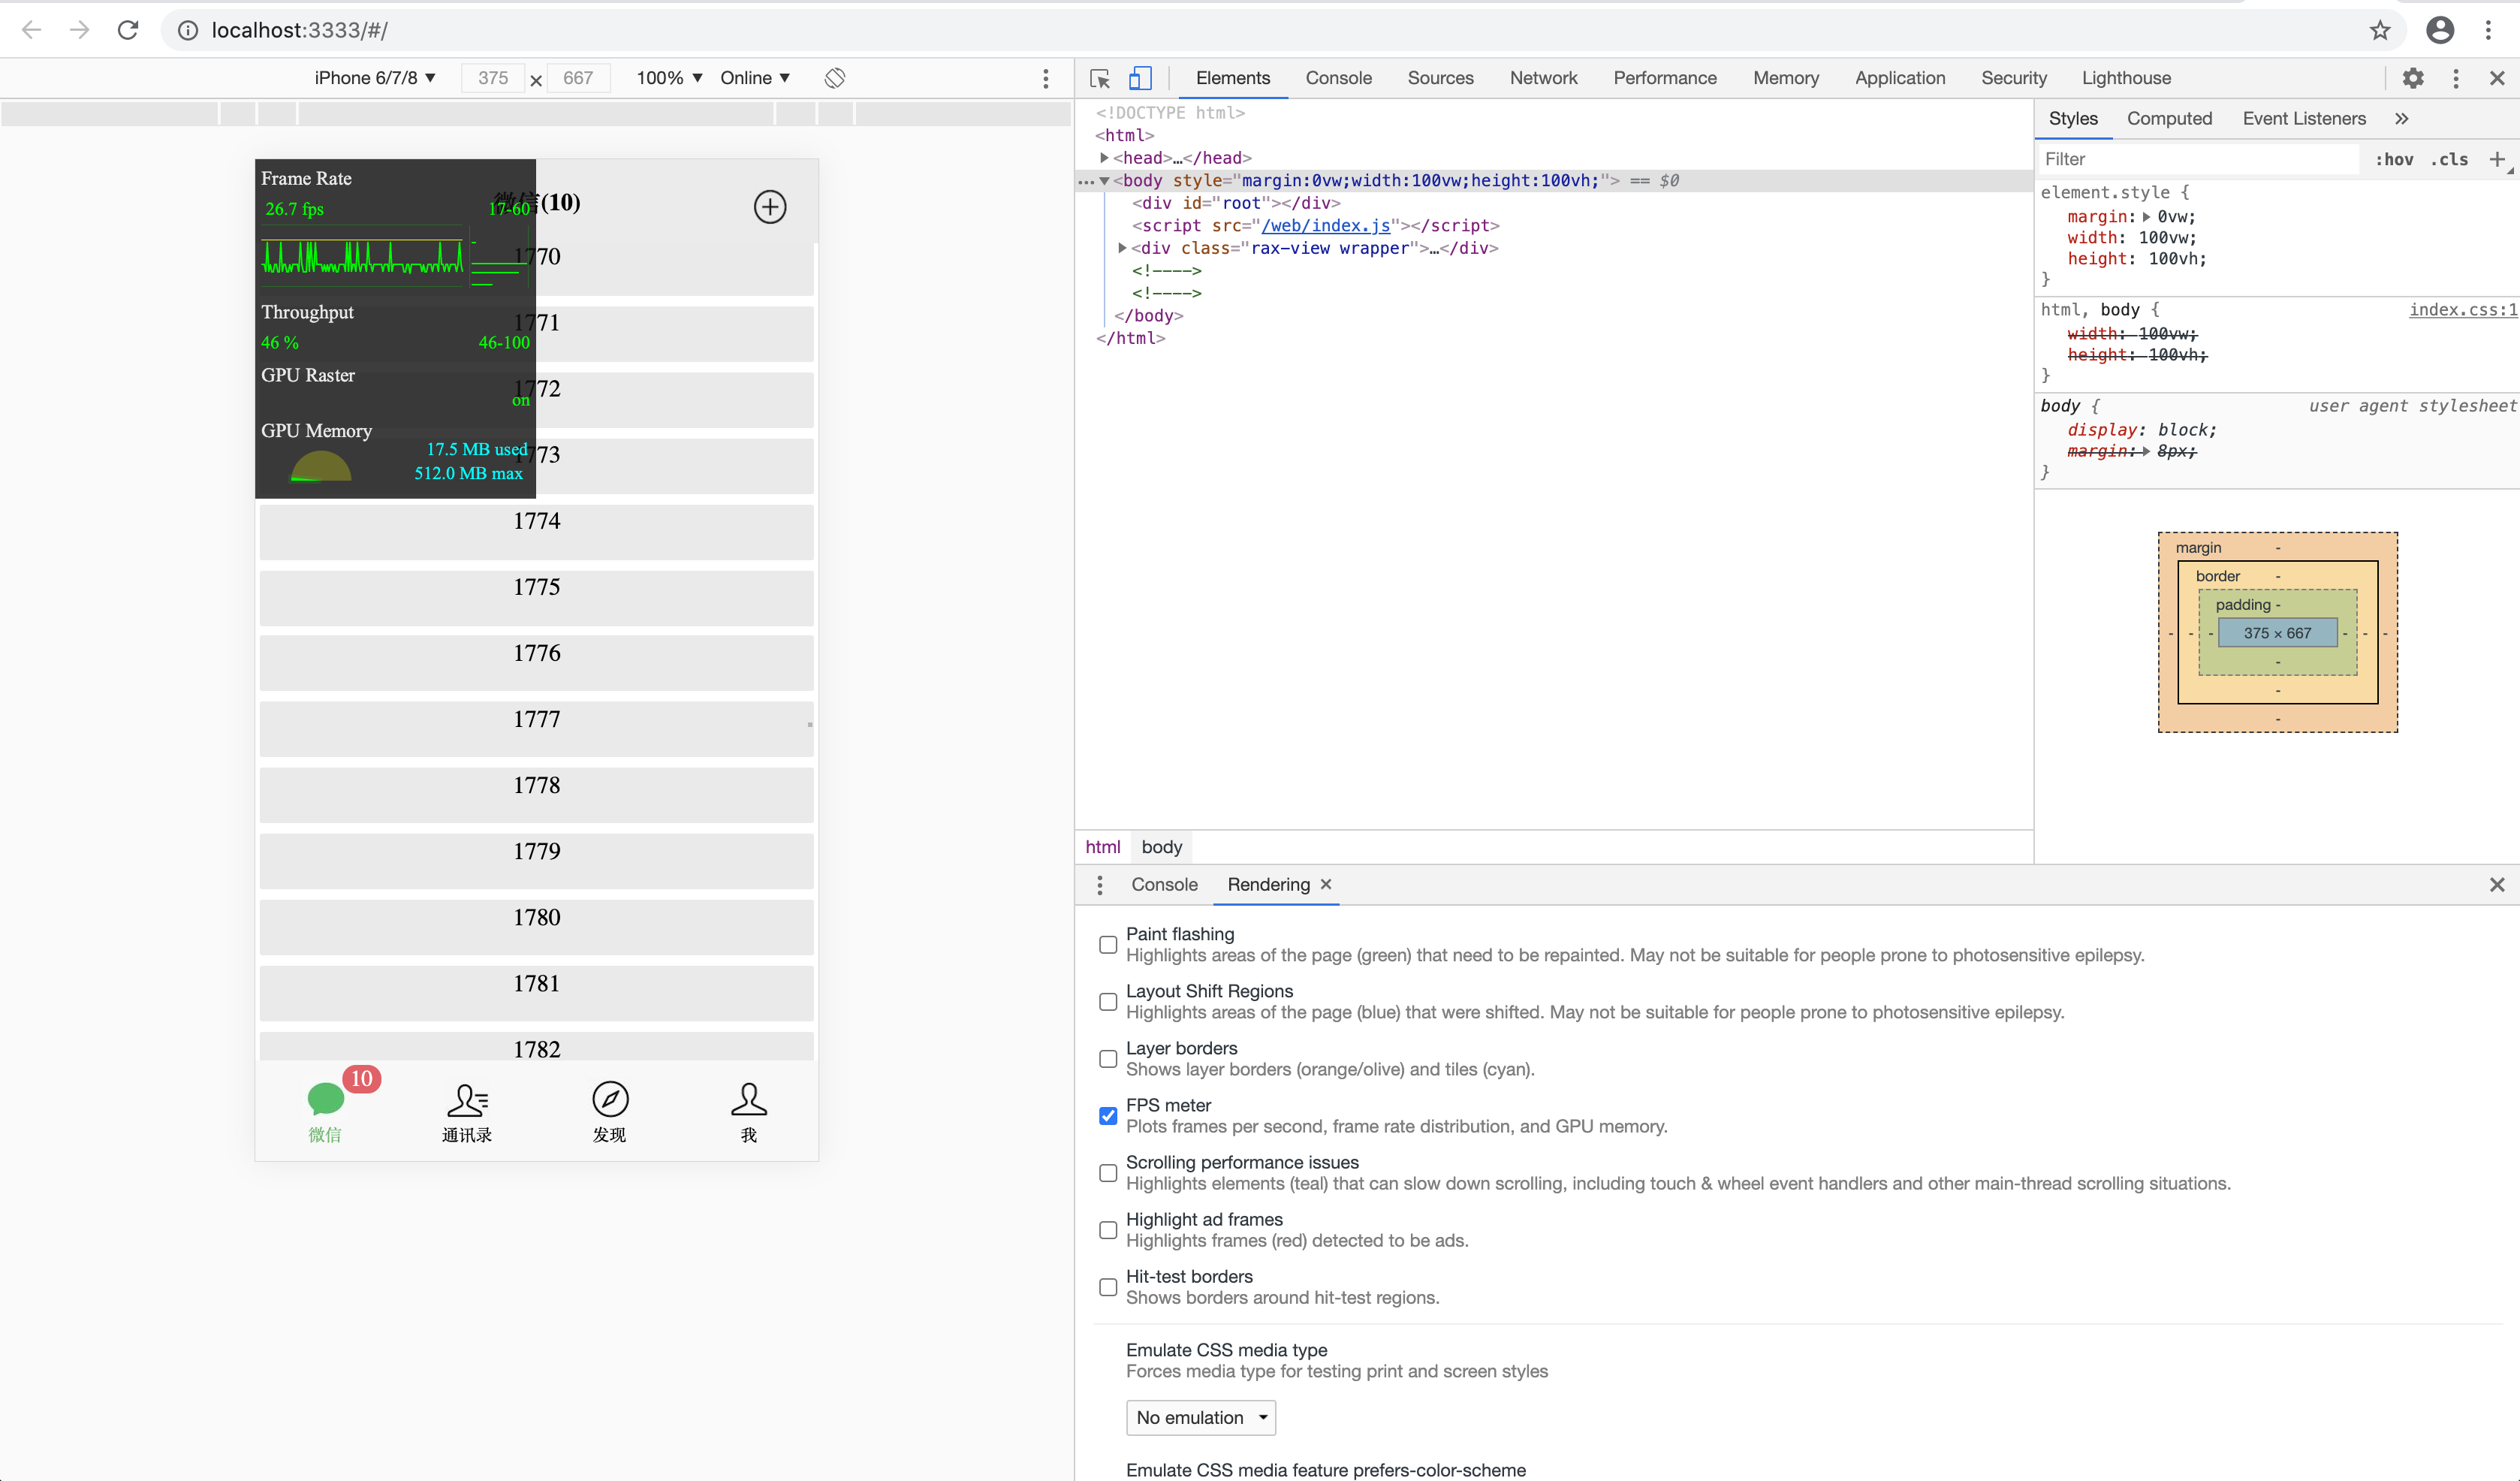Add a new style rule with plus
Image resolution: width=2520 pixels, height=1481 pixels.
point(2497,159)
